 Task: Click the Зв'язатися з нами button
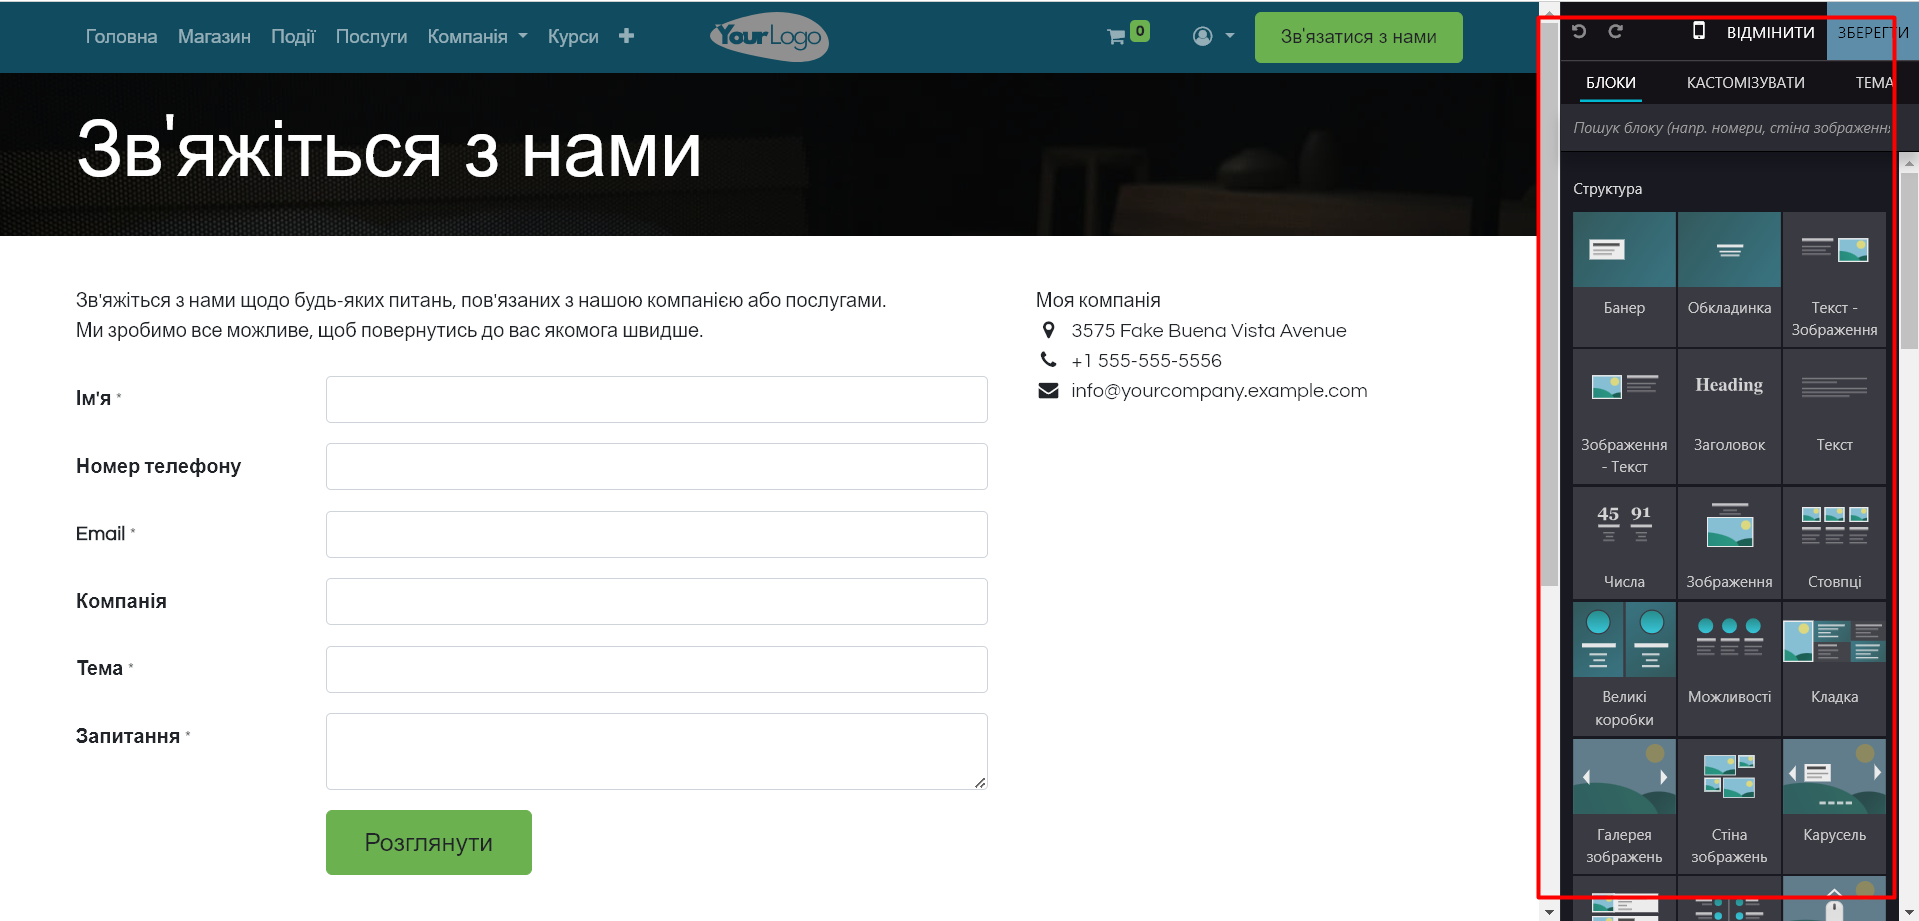(1358, 37)
